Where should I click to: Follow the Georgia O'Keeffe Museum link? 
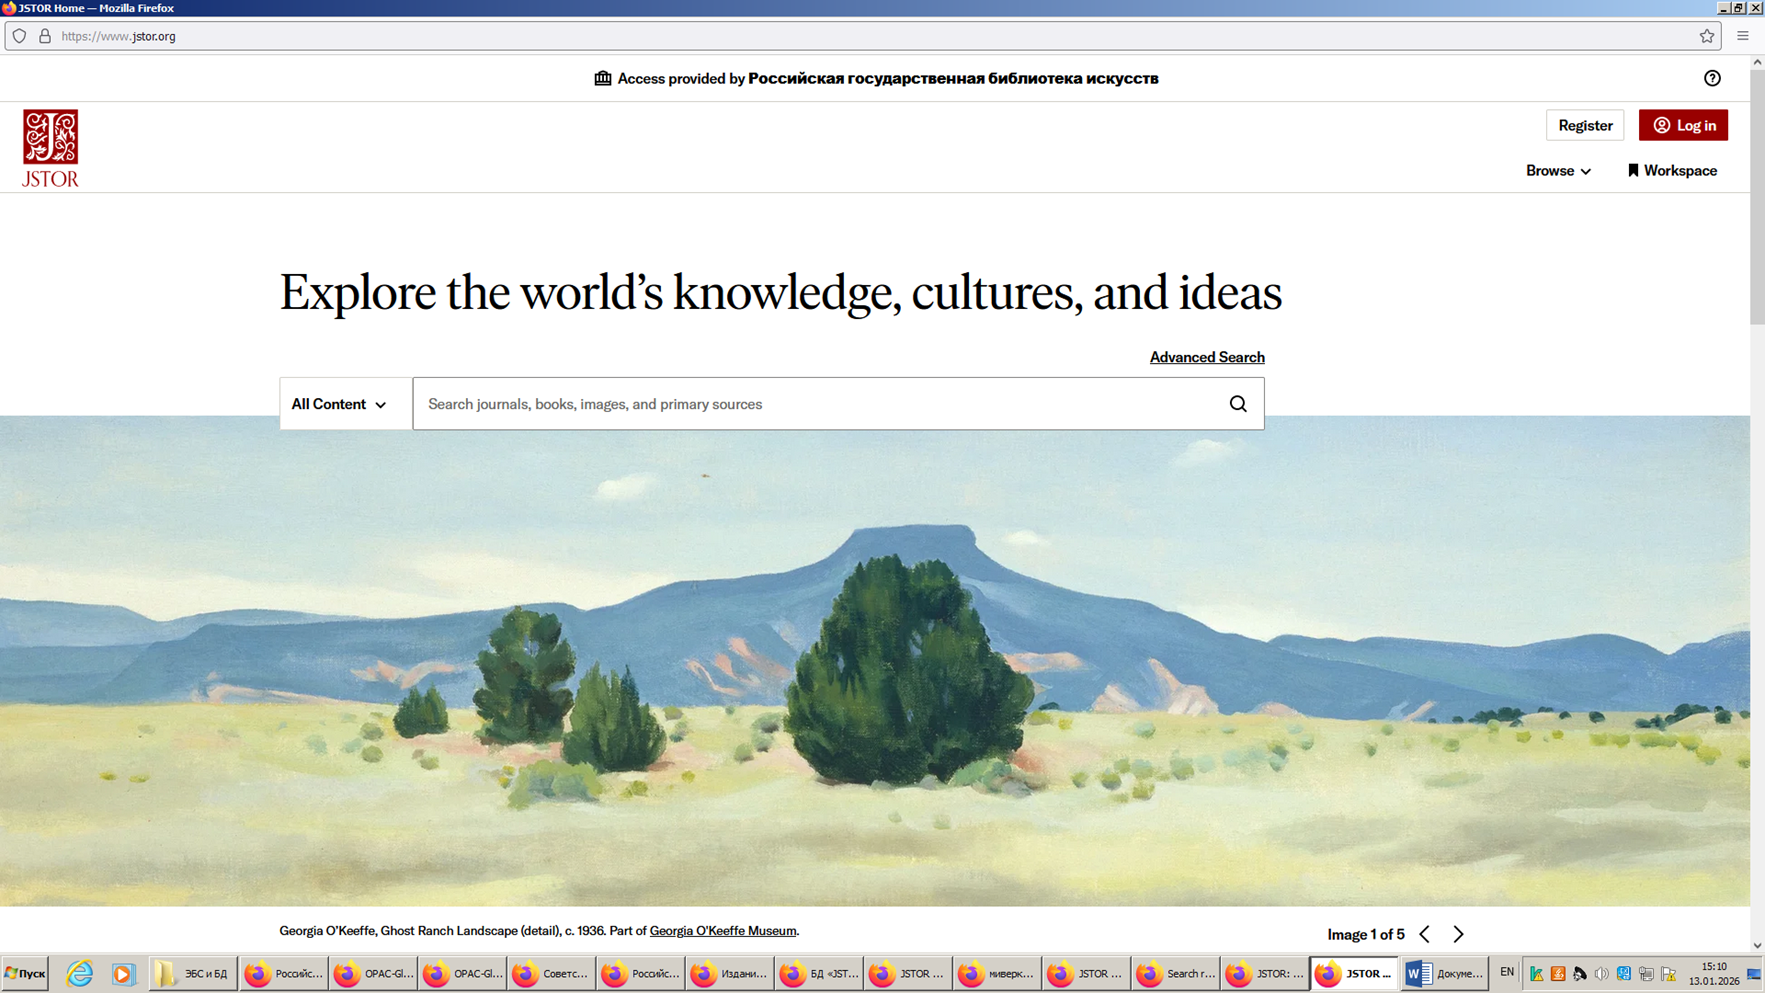[x=723, y=931]
